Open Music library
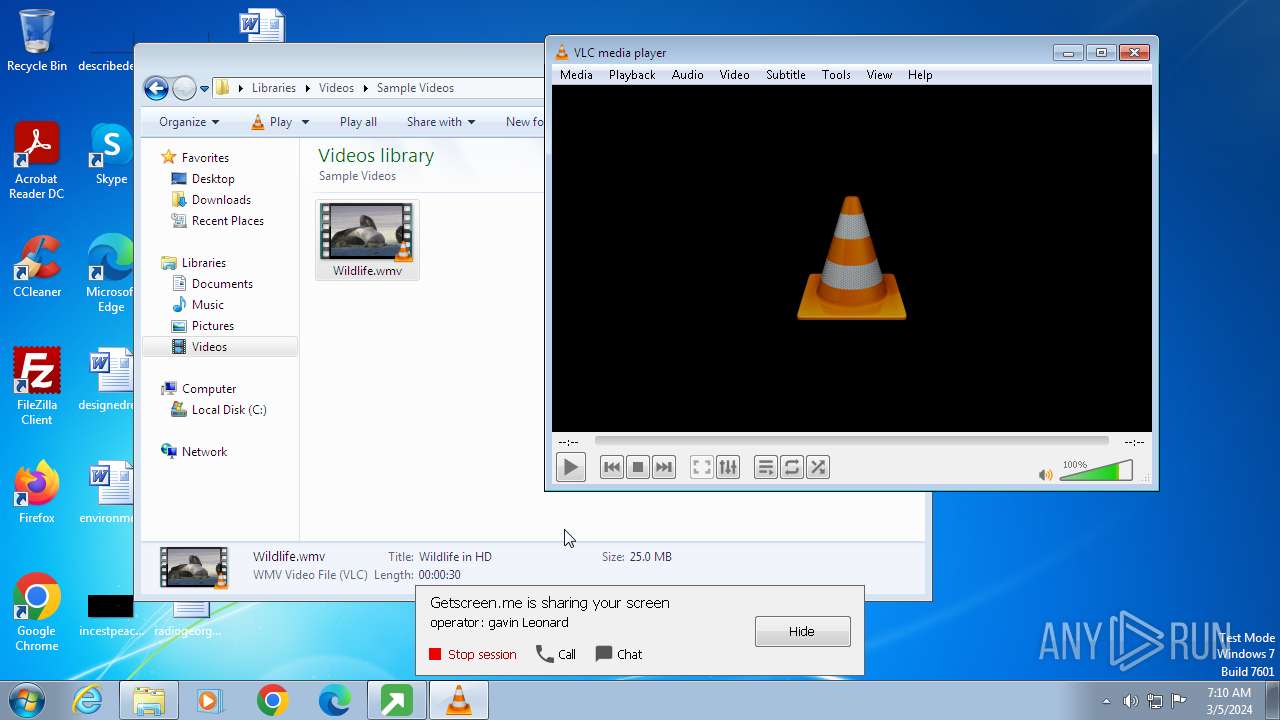Image resolution: width=1280 pixels, height=720 pixels. click(208, 305)
